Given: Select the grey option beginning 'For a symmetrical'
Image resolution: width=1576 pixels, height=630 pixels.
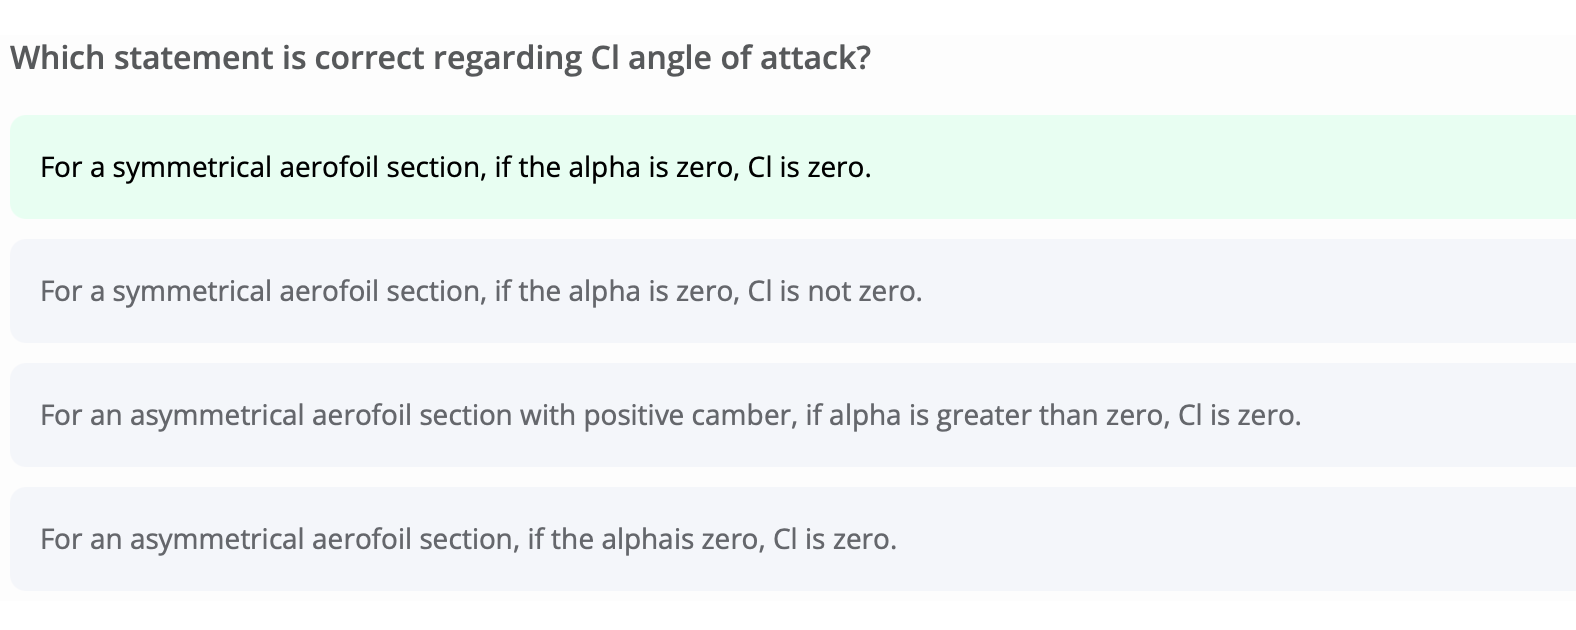Looking at the screenshot, I should (x=793, y=291).
